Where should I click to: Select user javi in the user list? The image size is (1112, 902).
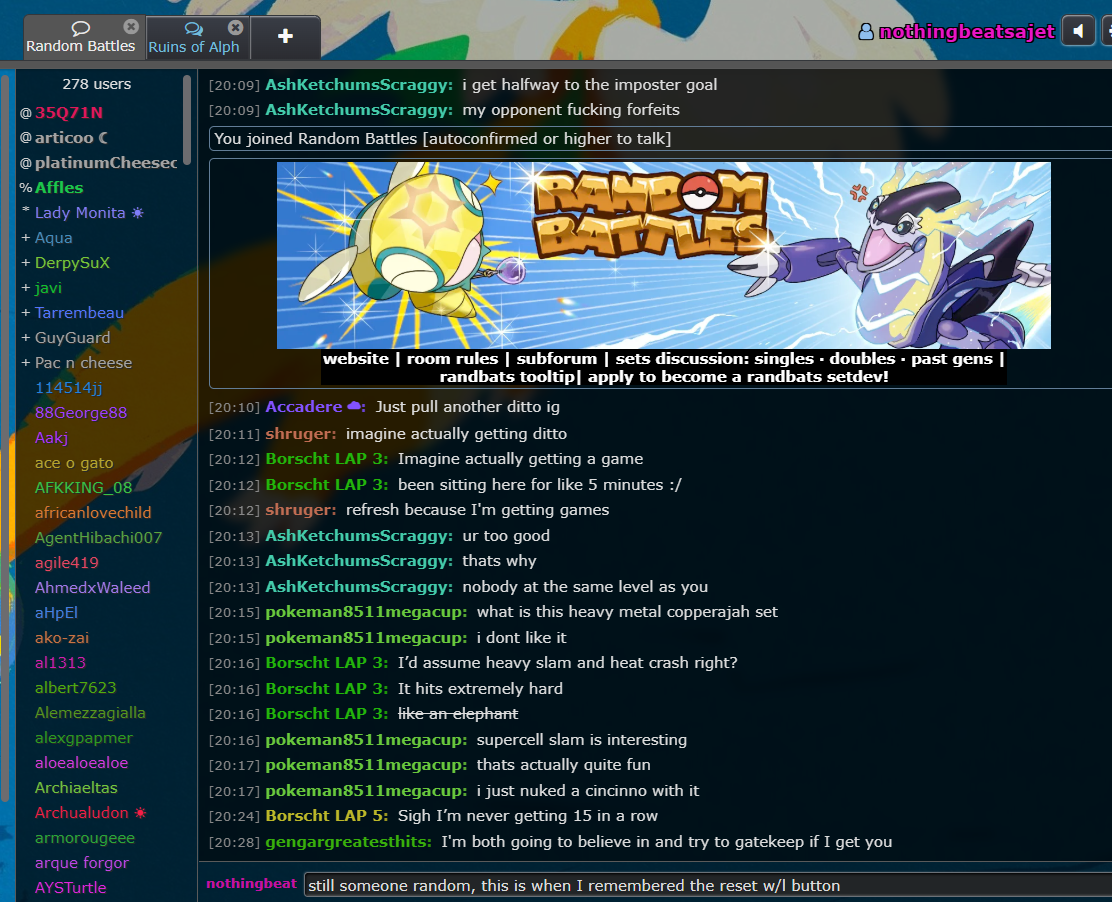click(48, 288)
